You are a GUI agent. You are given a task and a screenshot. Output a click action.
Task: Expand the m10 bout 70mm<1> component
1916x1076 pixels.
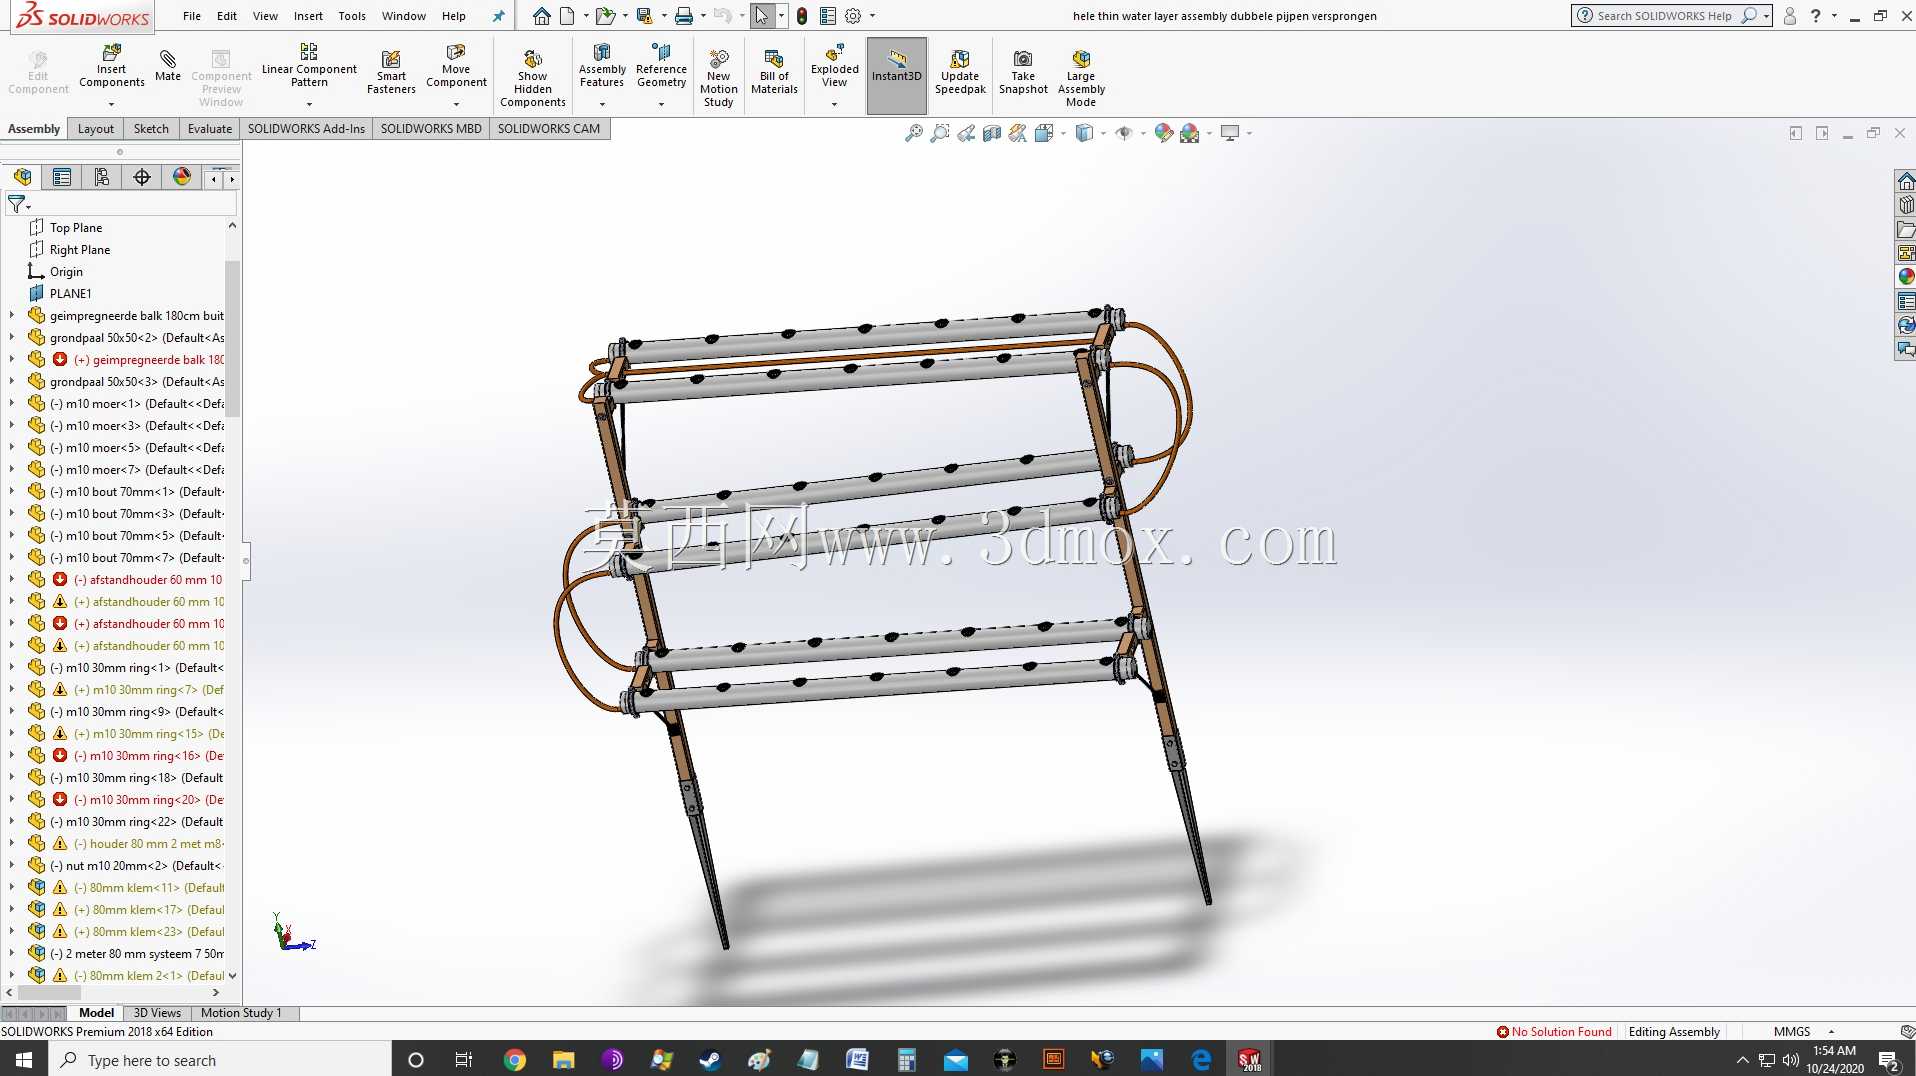pos(12,492)
